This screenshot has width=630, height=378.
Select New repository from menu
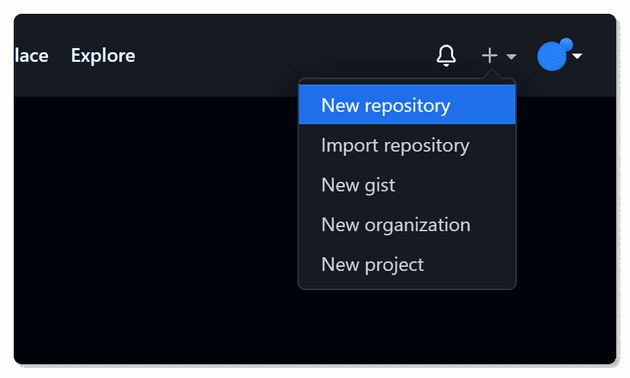coord(407,105)
